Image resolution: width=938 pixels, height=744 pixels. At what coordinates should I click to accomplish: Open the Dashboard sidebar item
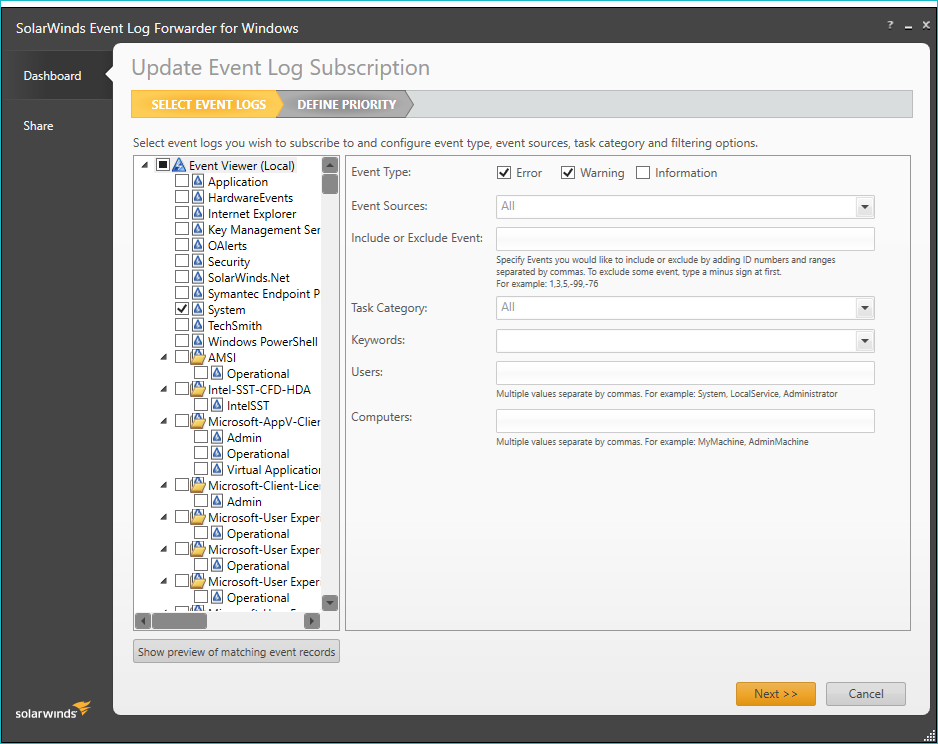[x=53, y=76]
